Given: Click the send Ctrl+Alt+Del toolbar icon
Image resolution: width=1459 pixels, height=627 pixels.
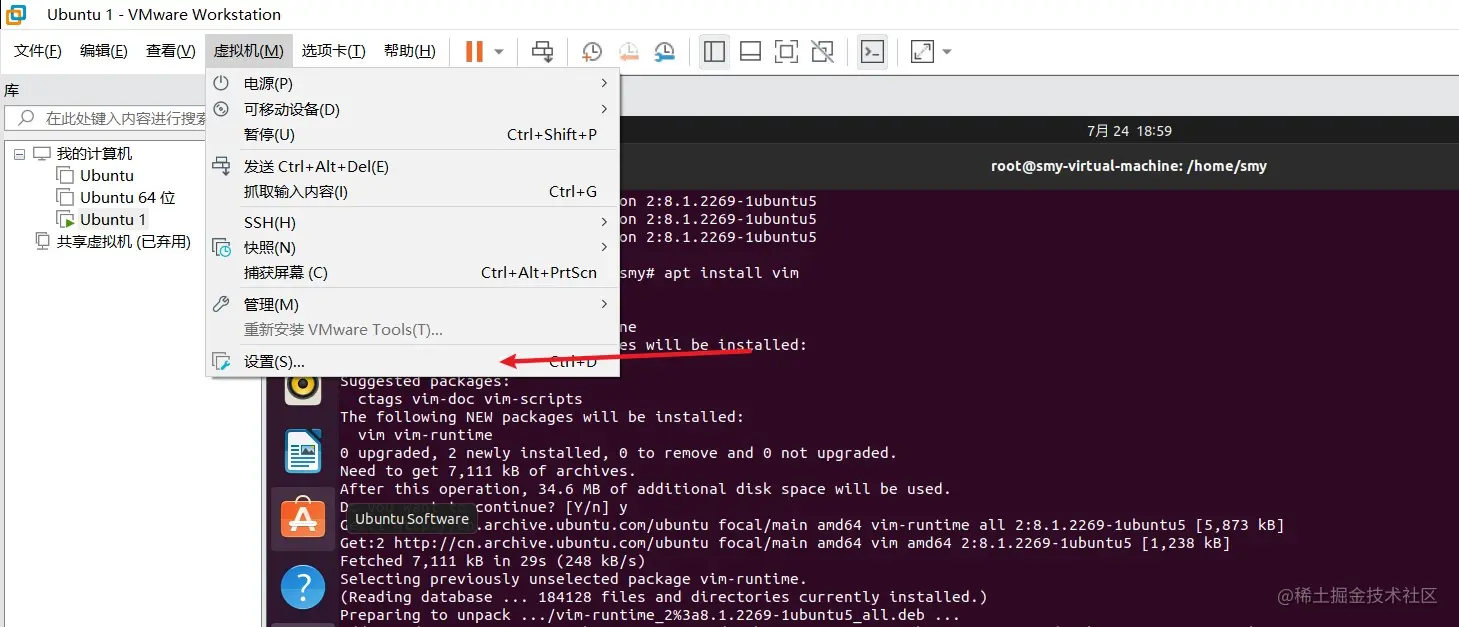Looking at the screenshot, I should [x=542, y=51].
